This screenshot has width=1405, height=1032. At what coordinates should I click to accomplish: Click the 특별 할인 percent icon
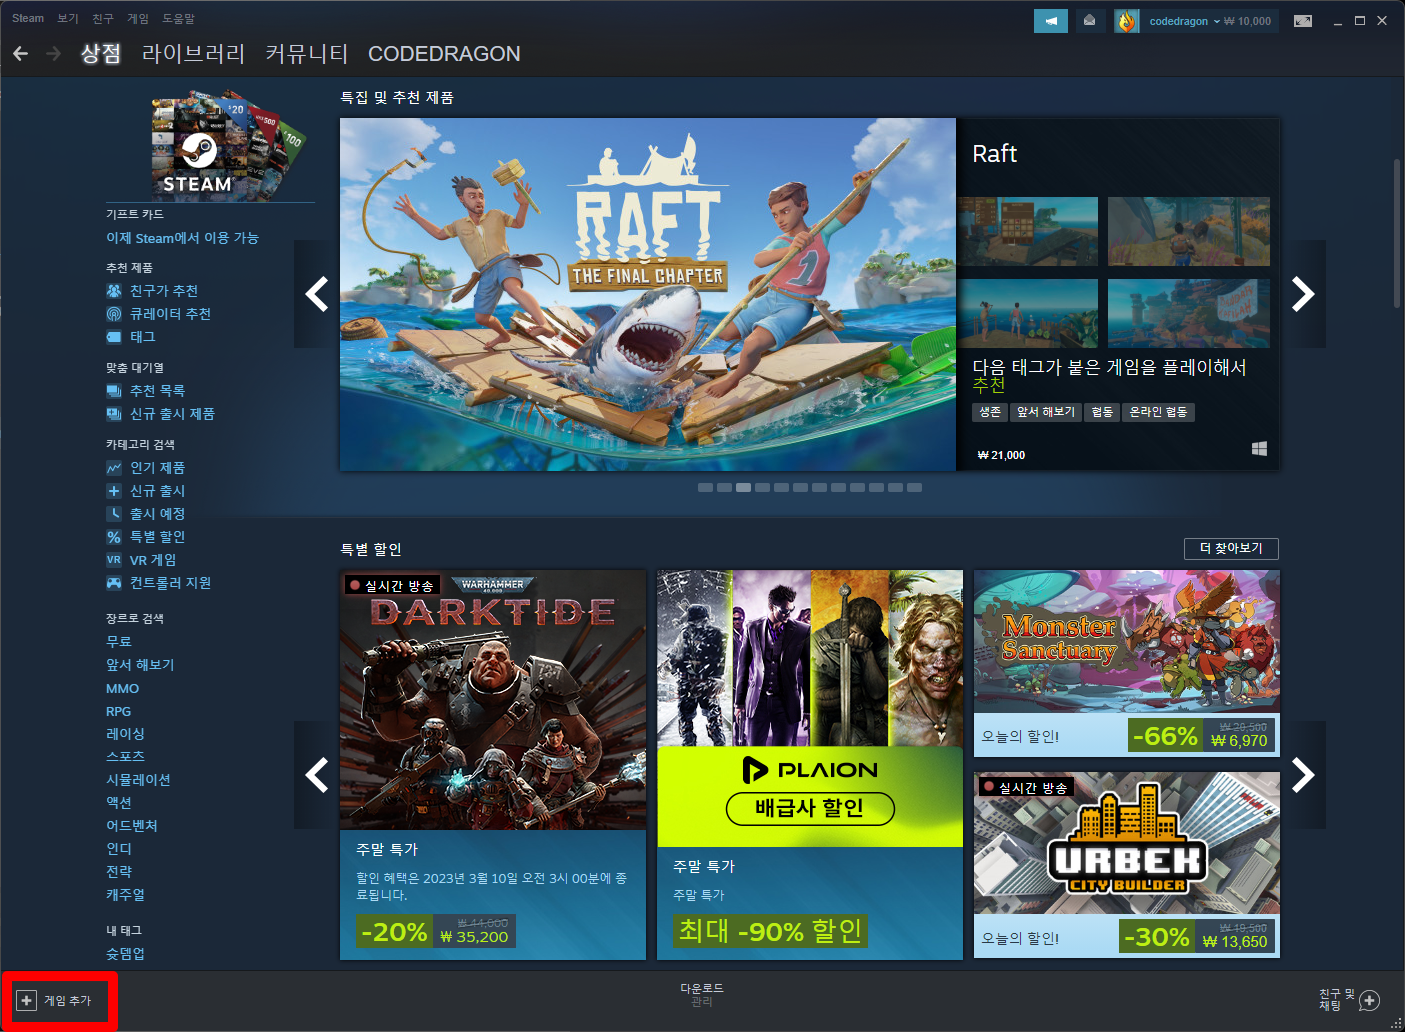pos(114,537)
